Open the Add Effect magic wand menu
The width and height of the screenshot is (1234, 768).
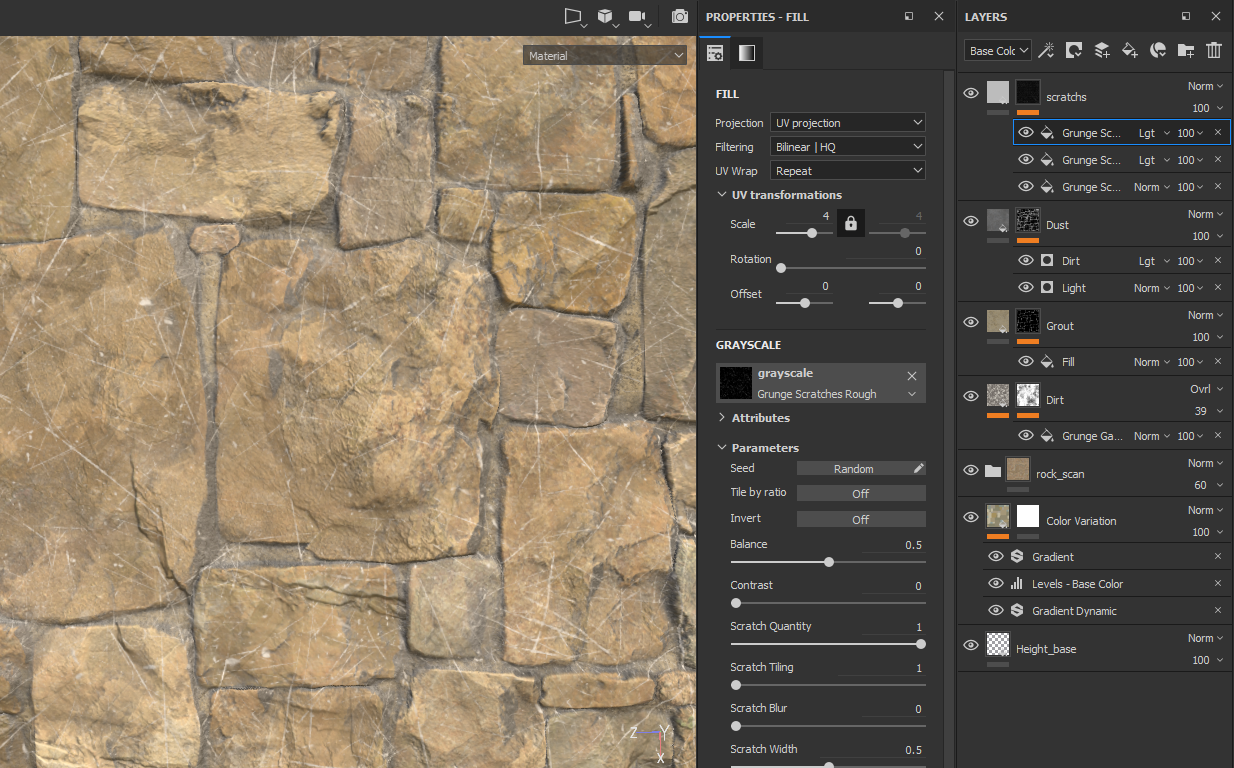[x=1046, y=50]
